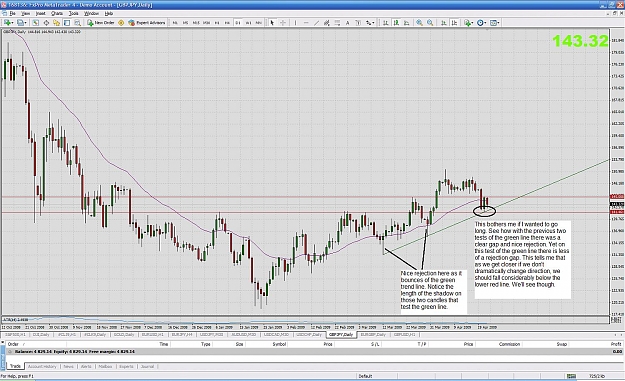The width and height of the screenshot is (625, 381).
Task: Switch to H4 timeframe
Action: tap(227, 23)
